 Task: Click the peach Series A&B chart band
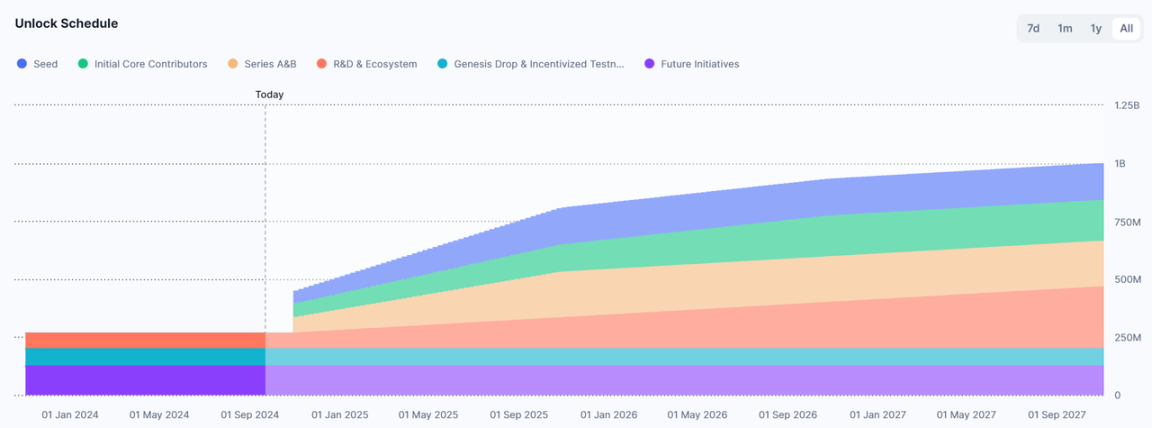tap(800, 282)
